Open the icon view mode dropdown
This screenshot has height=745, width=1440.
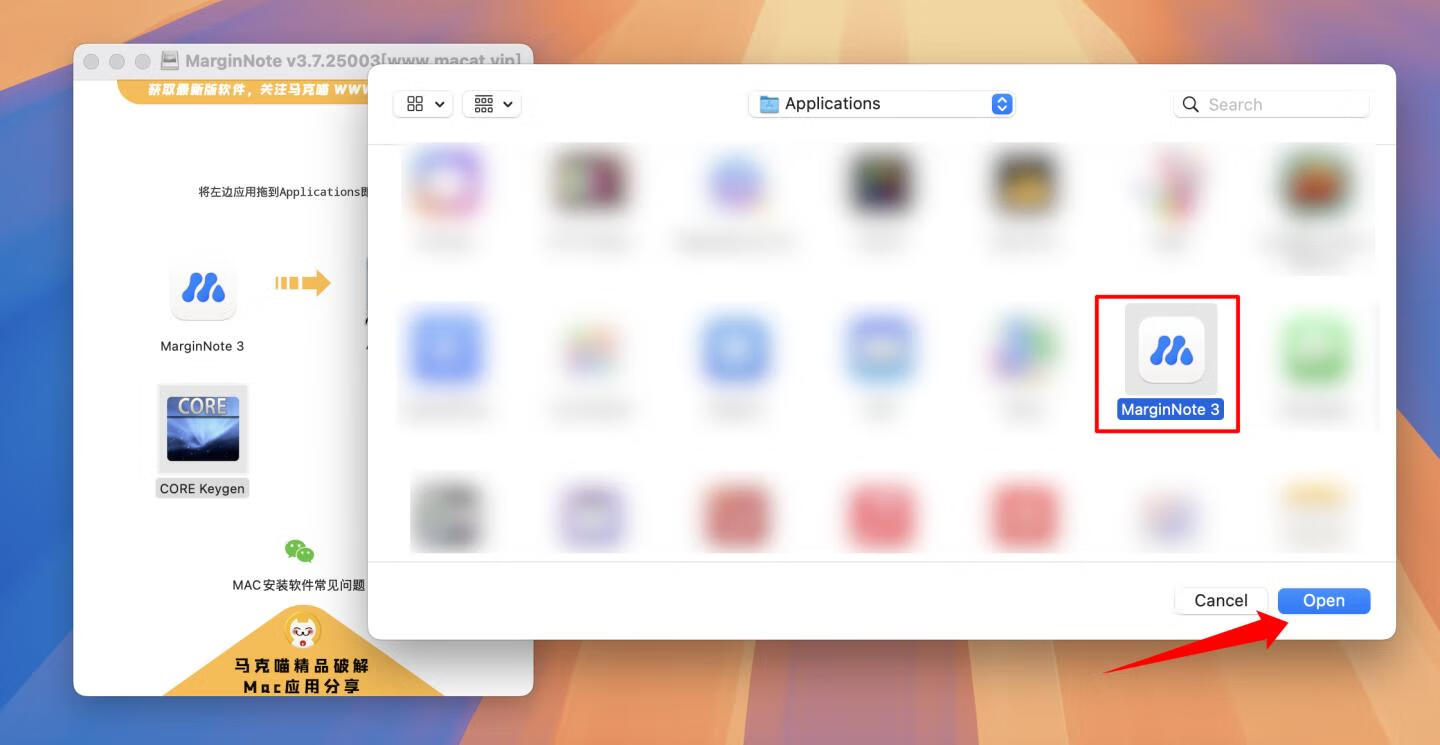point(424,104)
